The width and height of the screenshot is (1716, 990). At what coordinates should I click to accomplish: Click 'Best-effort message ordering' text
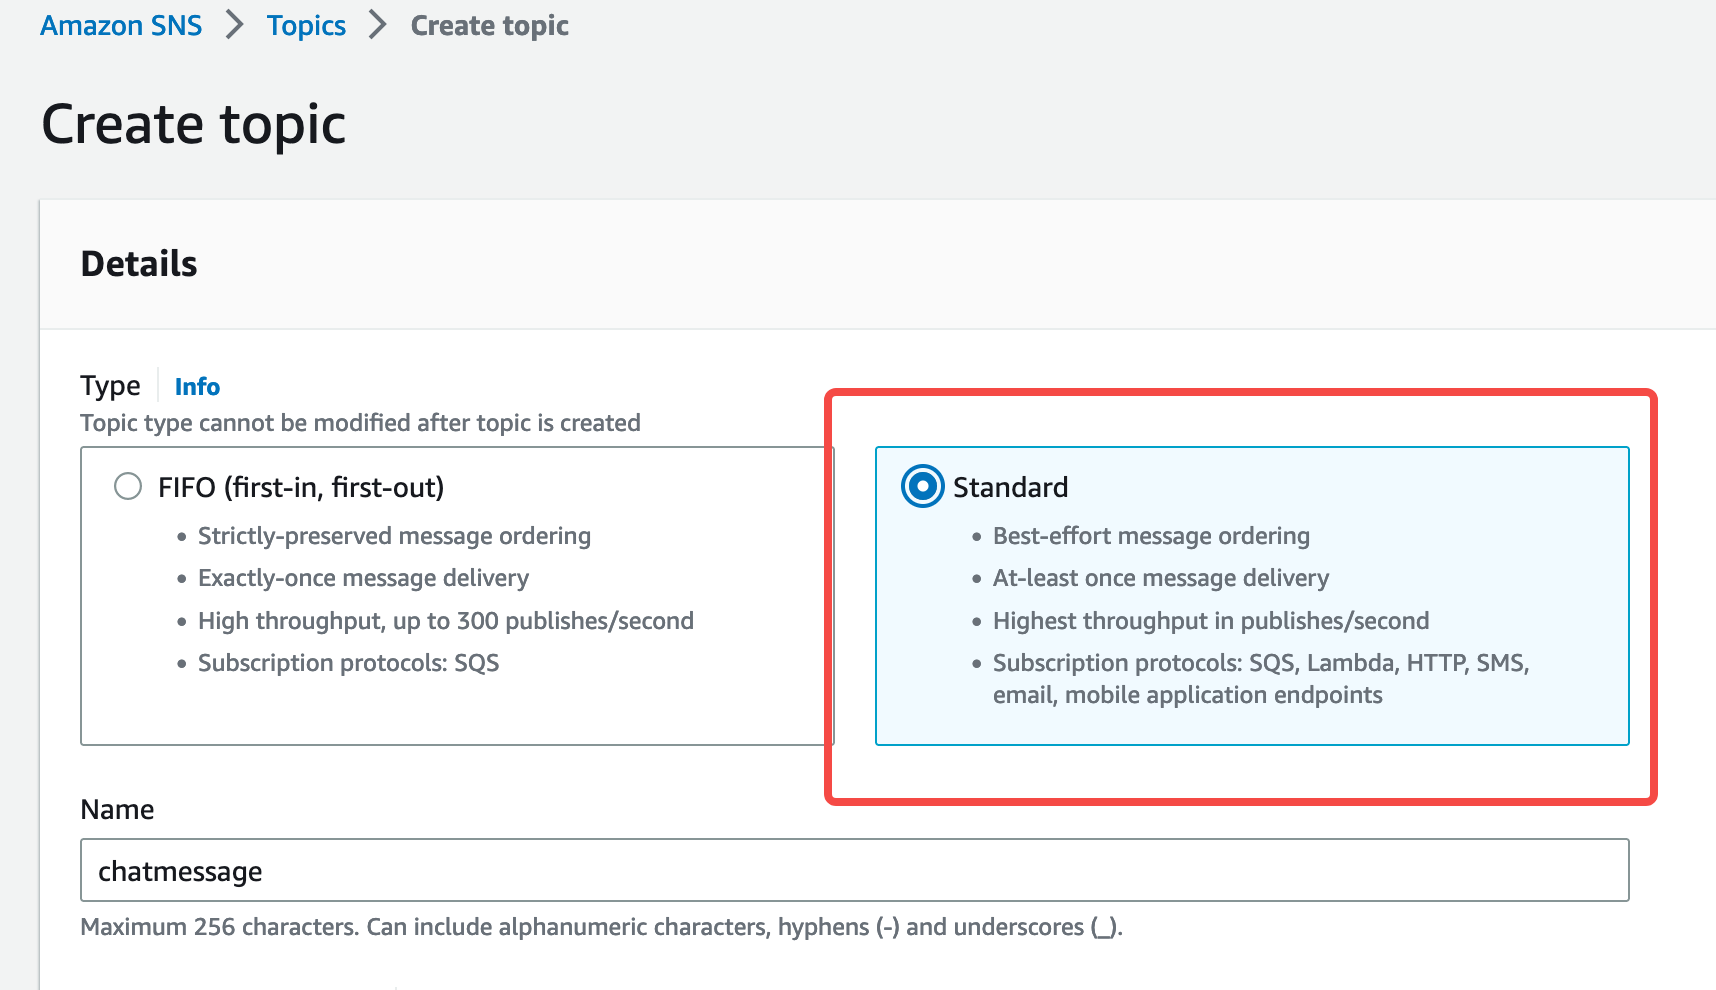pos(1151,536)
